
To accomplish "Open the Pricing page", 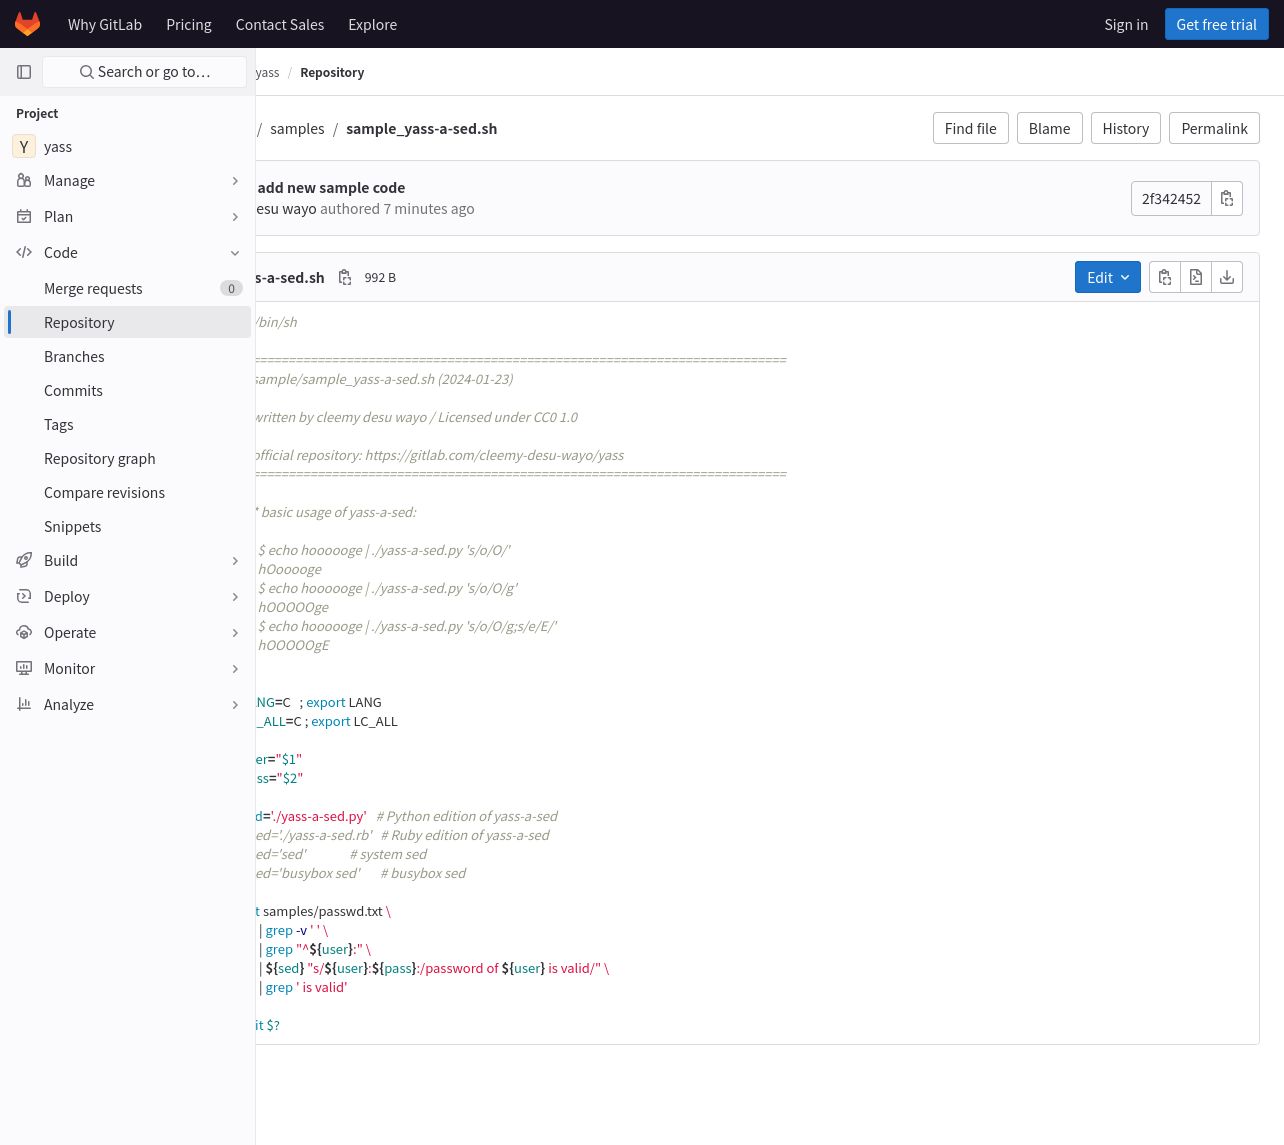I will [189, 24].
